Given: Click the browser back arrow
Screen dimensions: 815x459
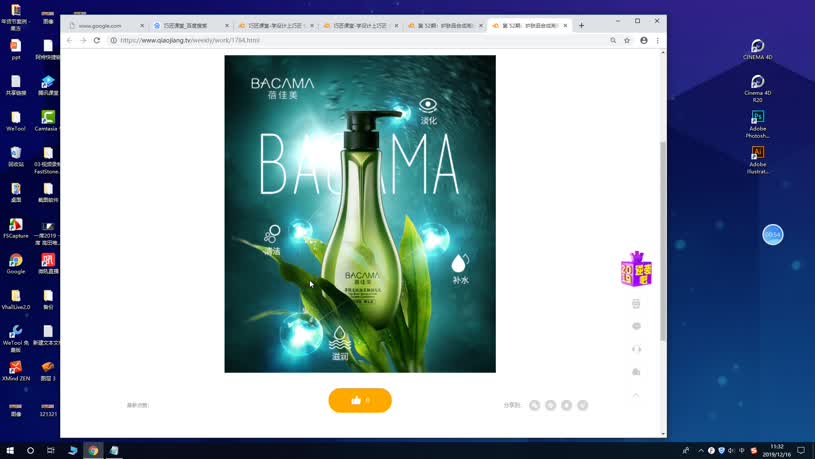Looking at the screenshot, I should coord(69,40).
